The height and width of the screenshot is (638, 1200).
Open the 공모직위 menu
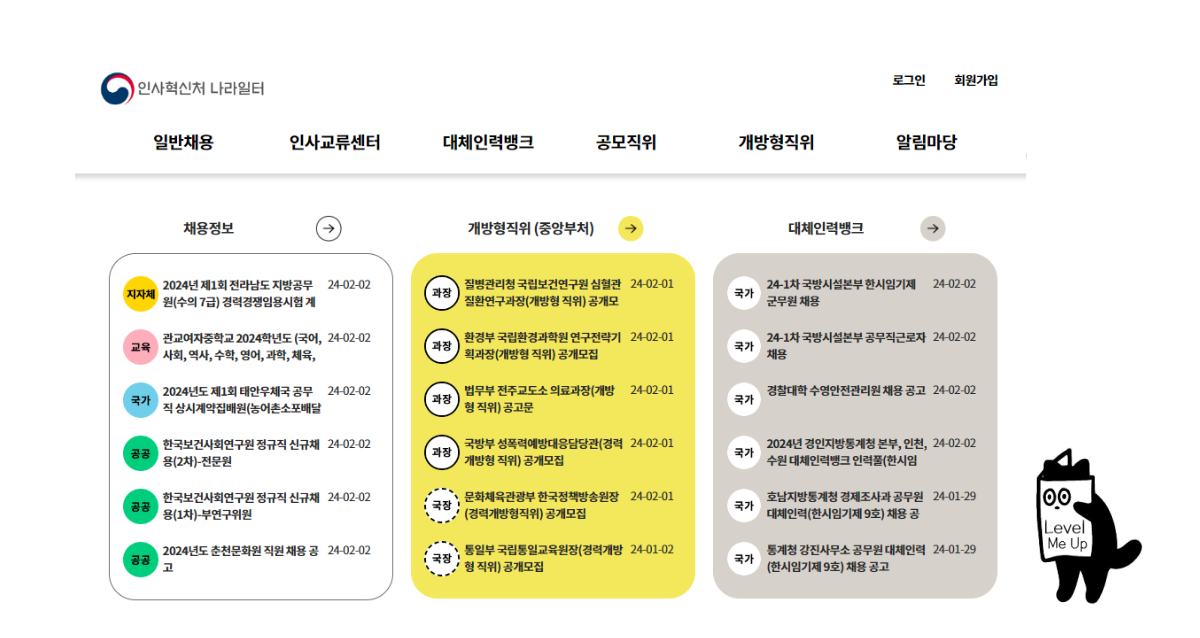[x=626, y=142]
